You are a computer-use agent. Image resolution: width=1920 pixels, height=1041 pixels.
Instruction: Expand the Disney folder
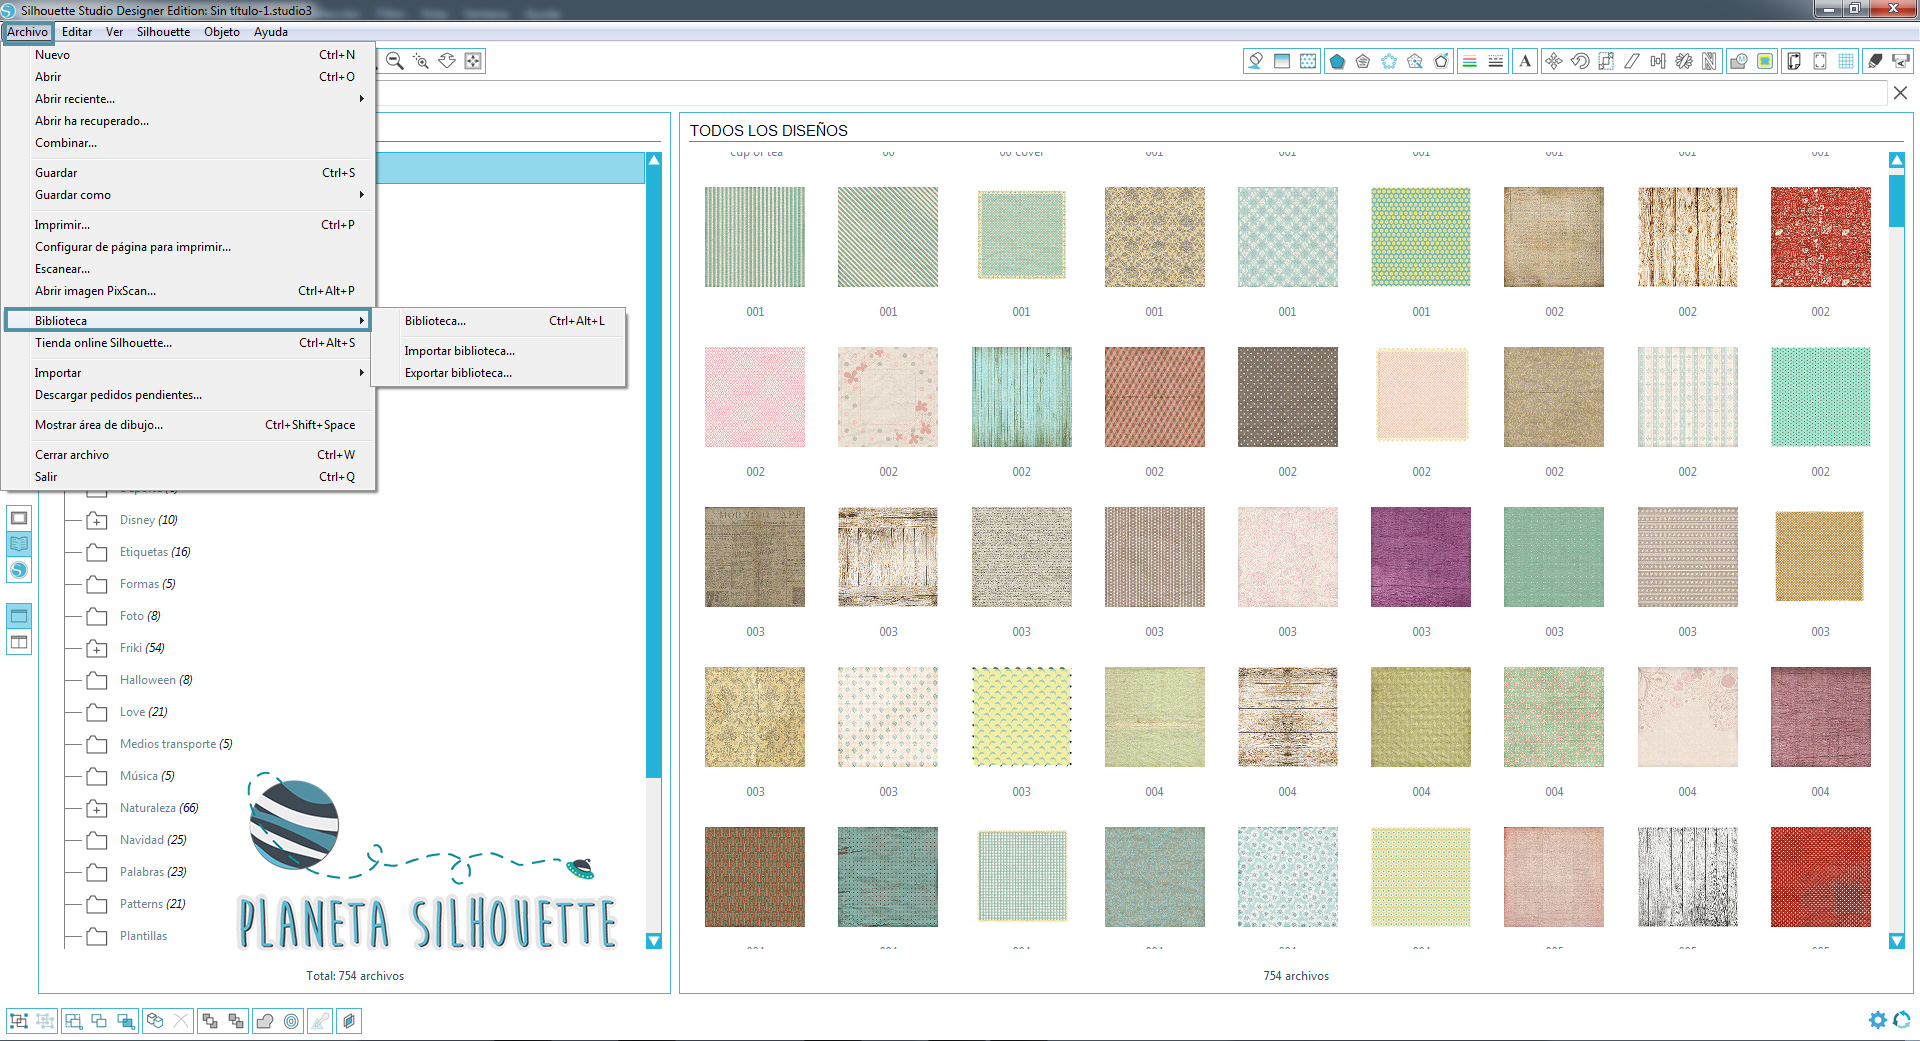pyautogui.click(x=97, y=521)
